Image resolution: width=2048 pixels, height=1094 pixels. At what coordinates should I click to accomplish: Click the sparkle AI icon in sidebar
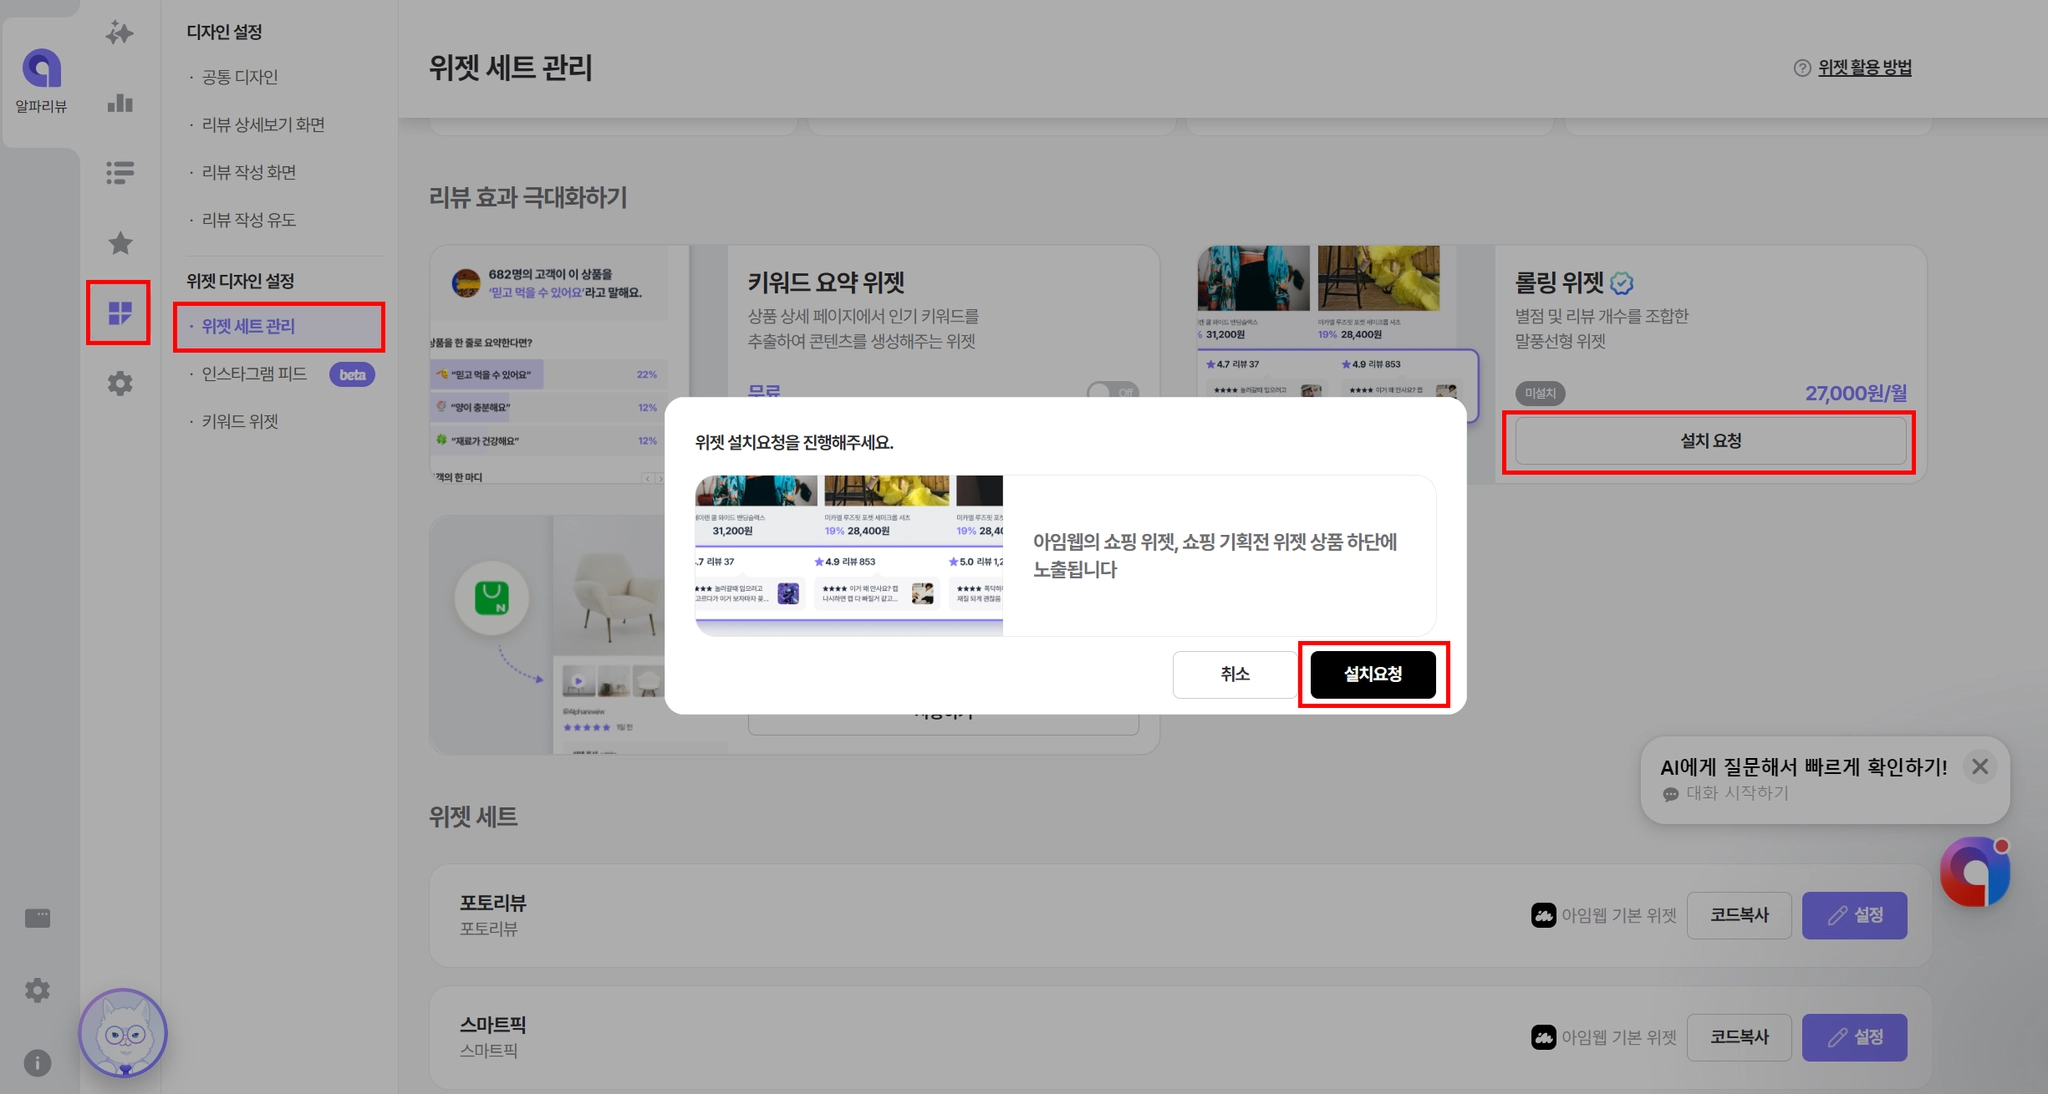[120, 33]
